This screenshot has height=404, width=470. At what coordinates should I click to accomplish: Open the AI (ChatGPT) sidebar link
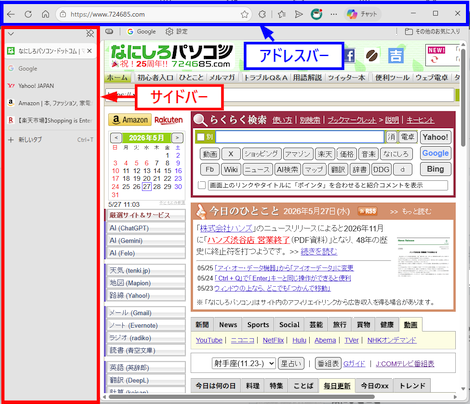[145, 228]
